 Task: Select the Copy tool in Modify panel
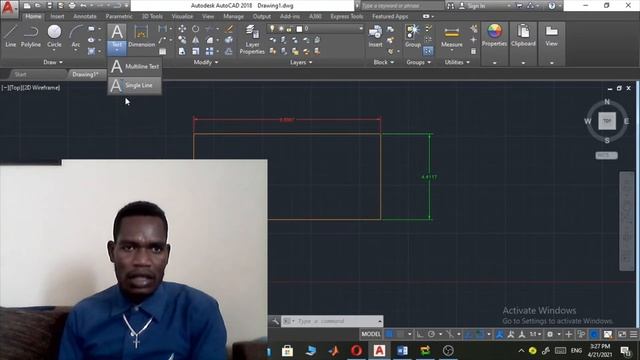click(182, 40)
